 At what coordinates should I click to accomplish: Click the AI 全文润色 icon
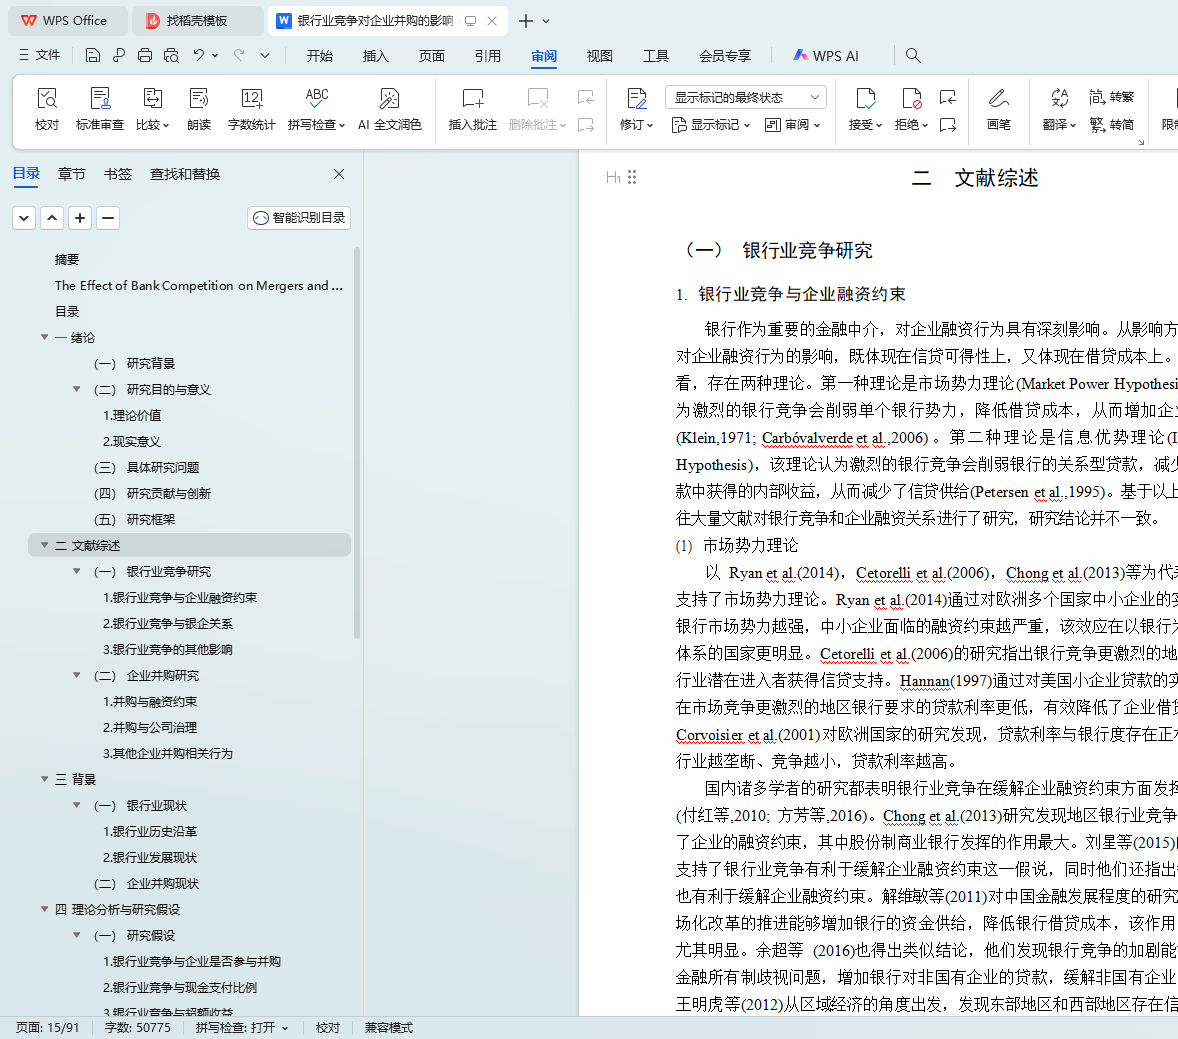coord(389,108)
